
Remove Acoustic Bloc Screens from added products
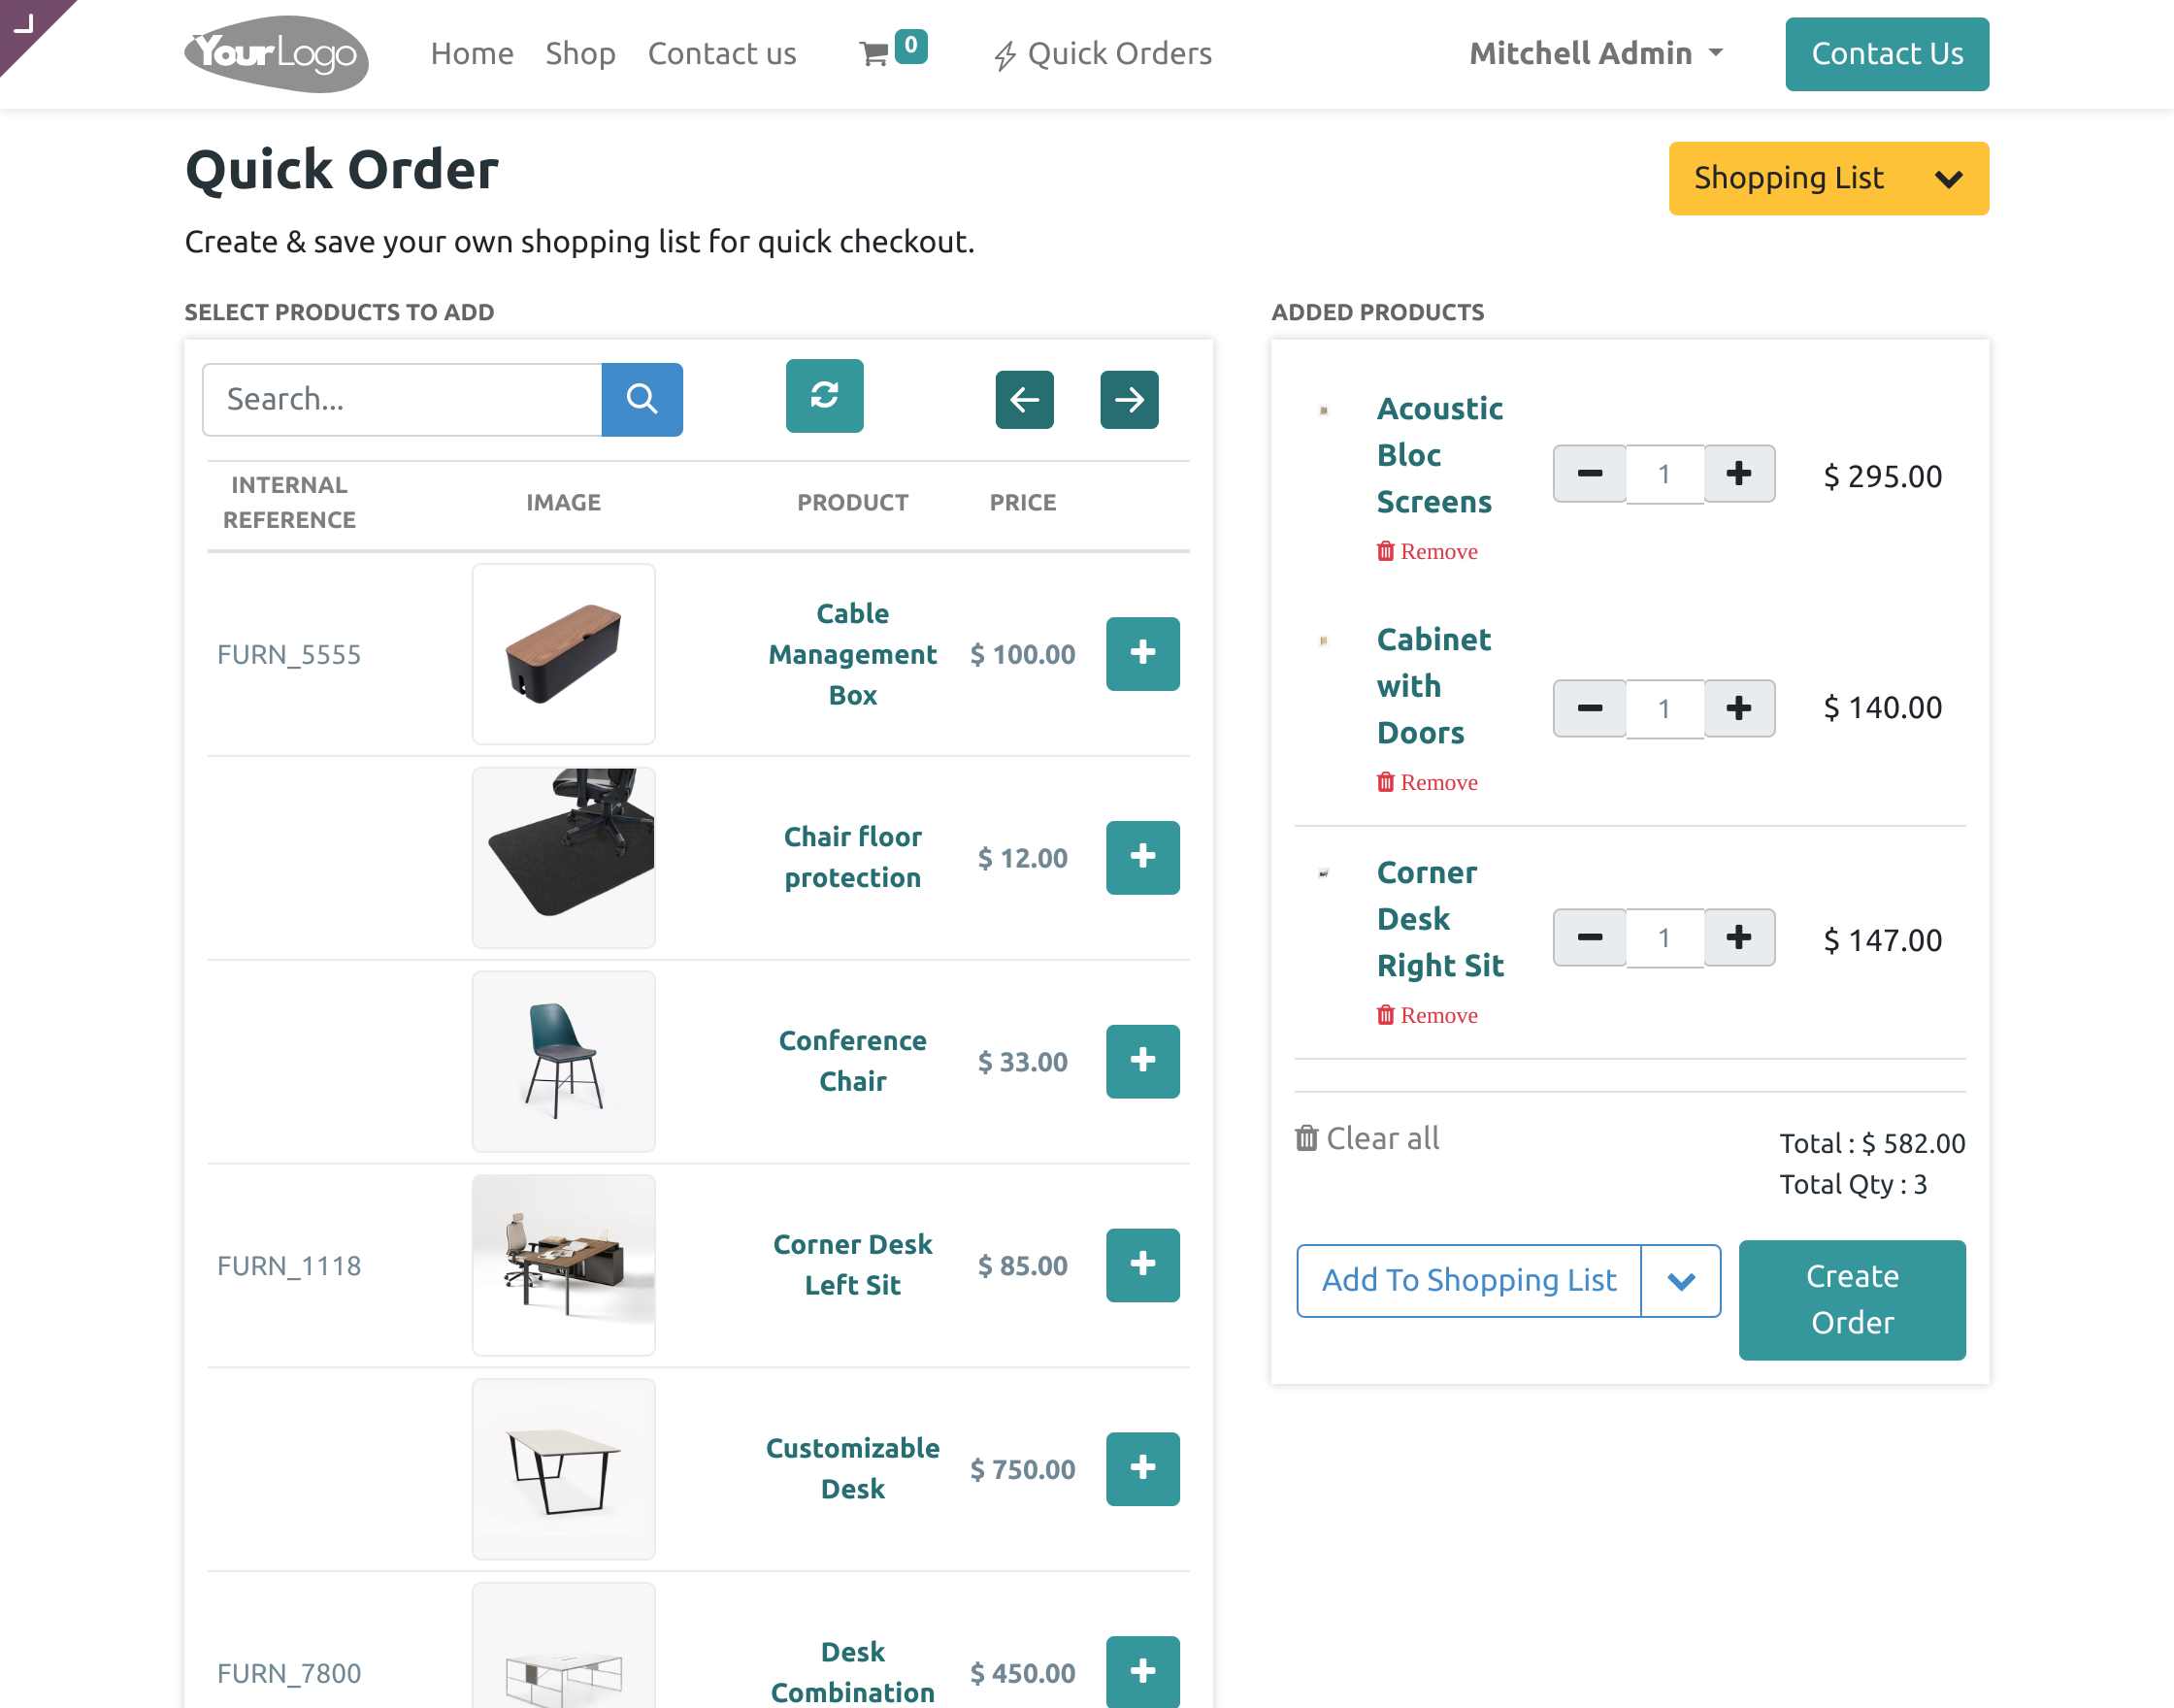1428,550
